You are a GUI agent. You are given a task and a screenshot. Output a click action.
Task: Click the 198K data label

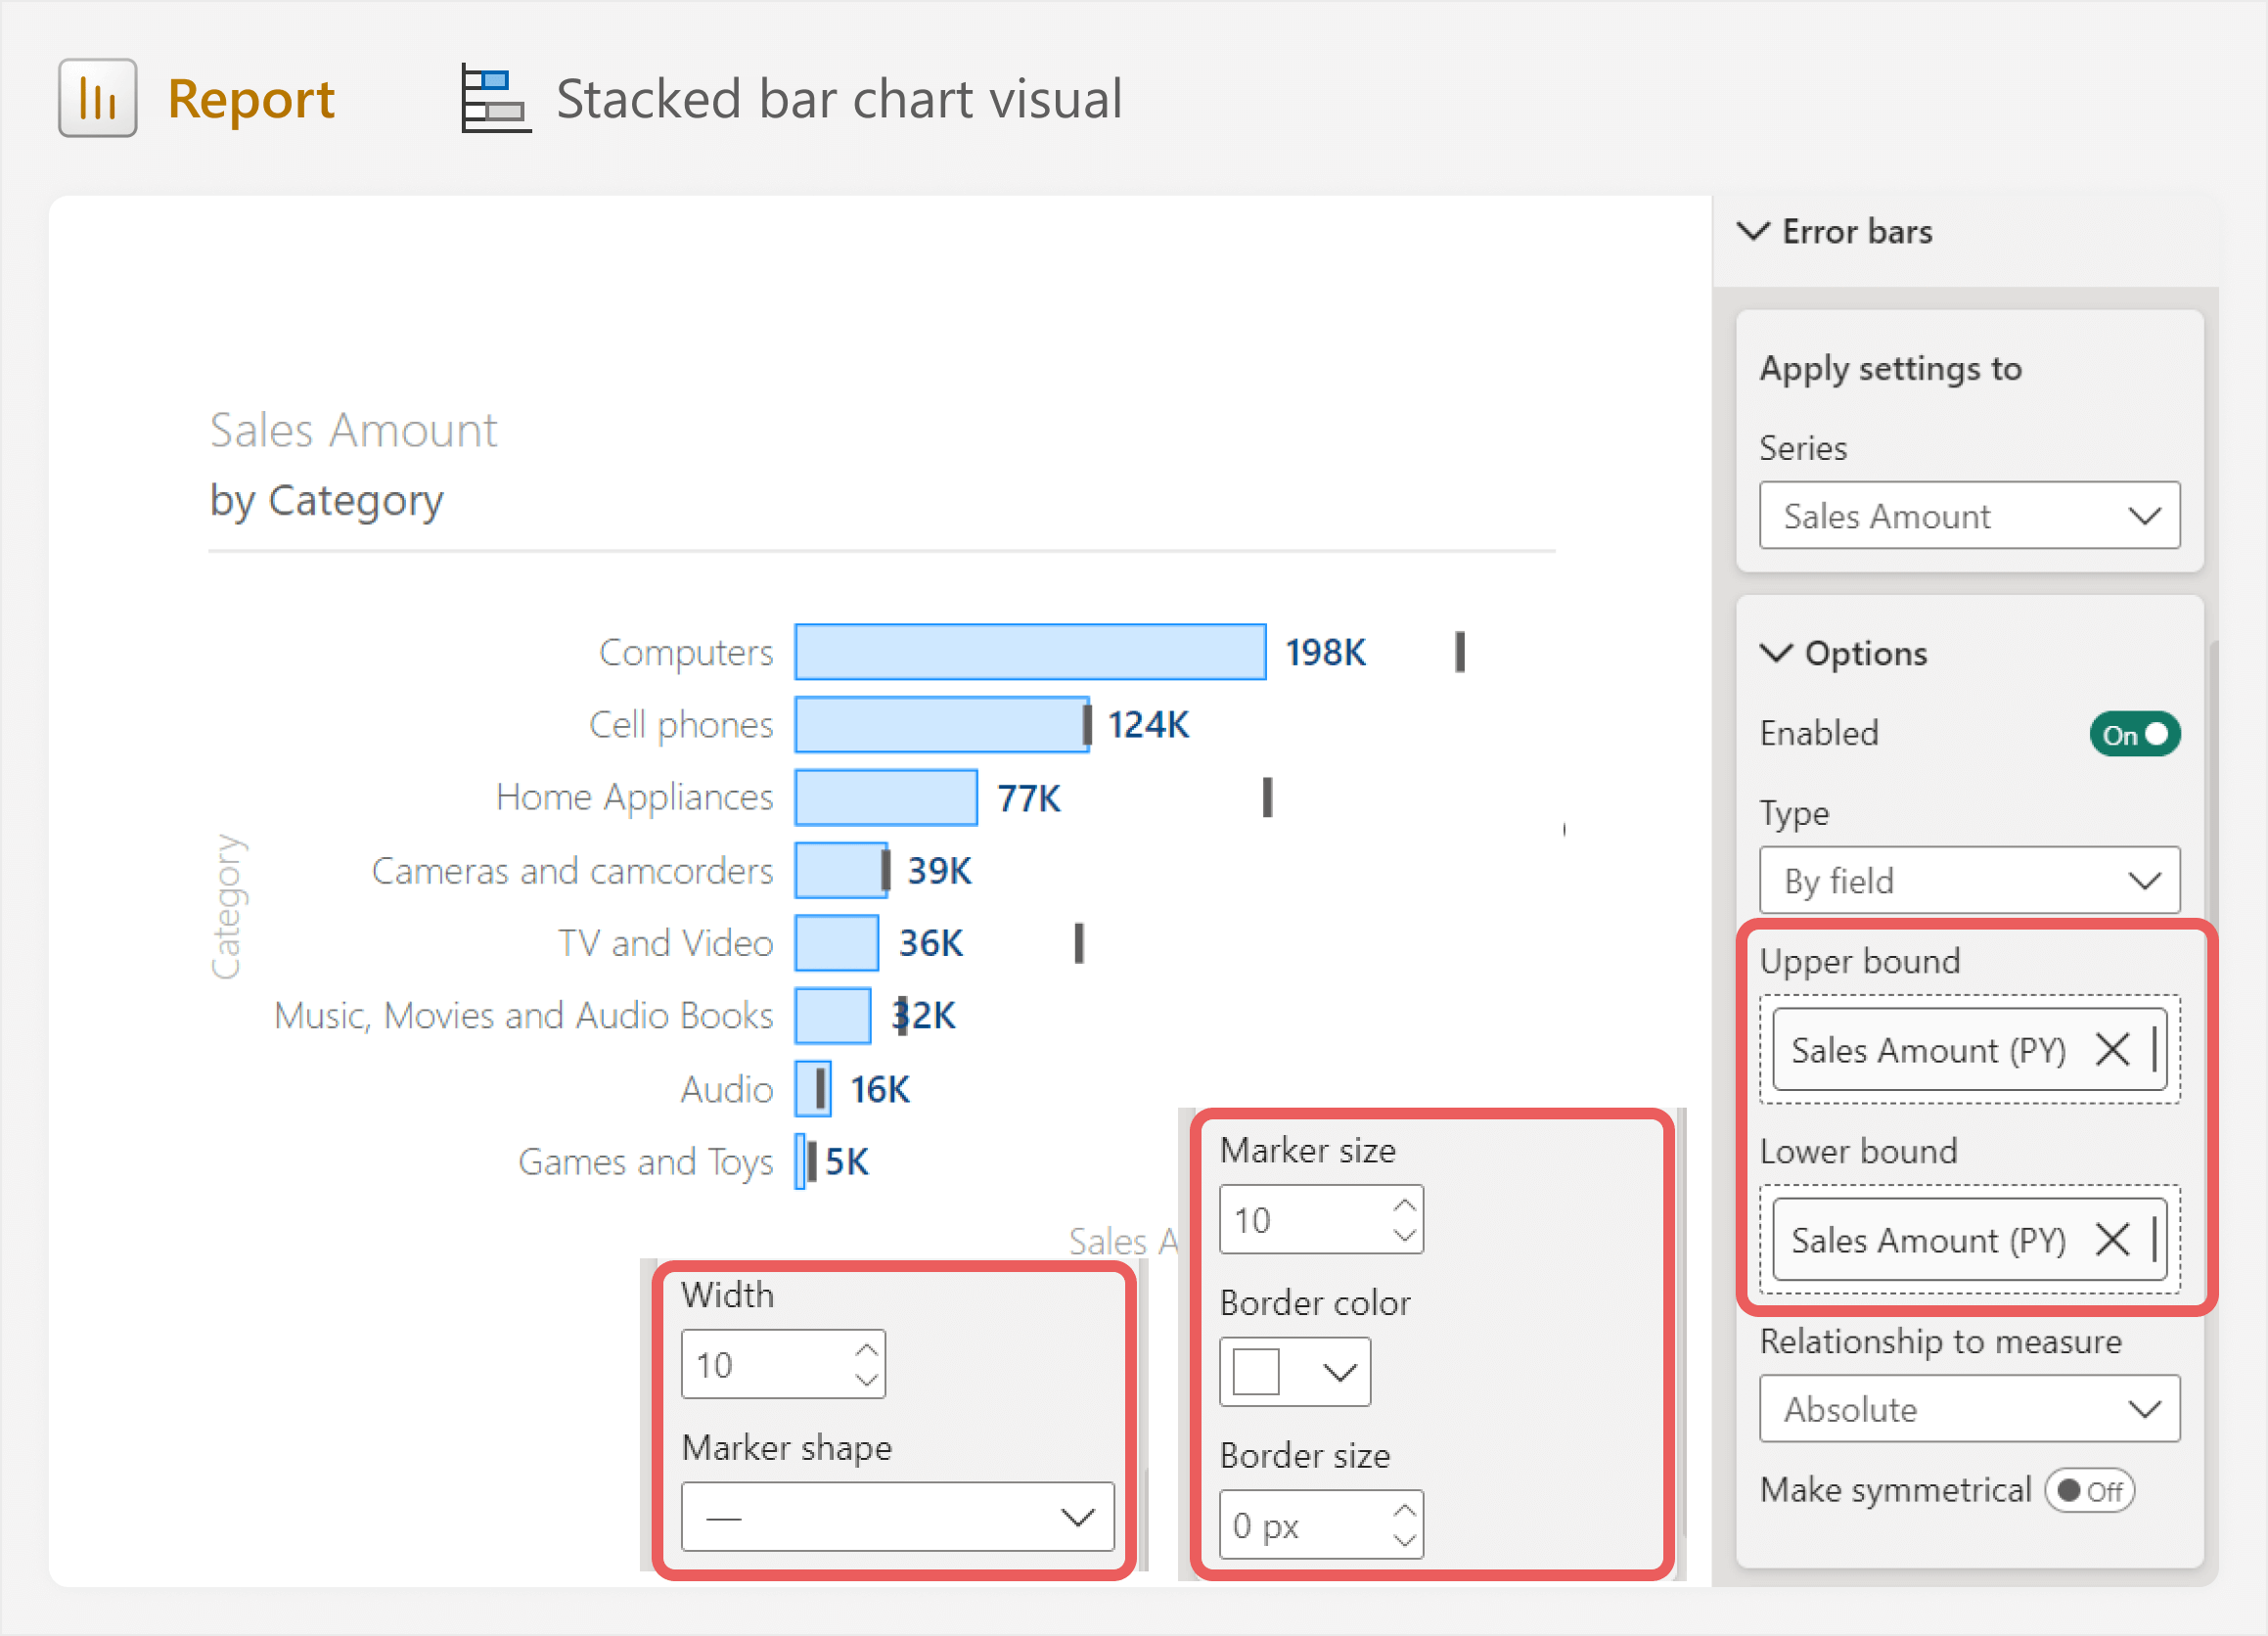click(1325, 653)
